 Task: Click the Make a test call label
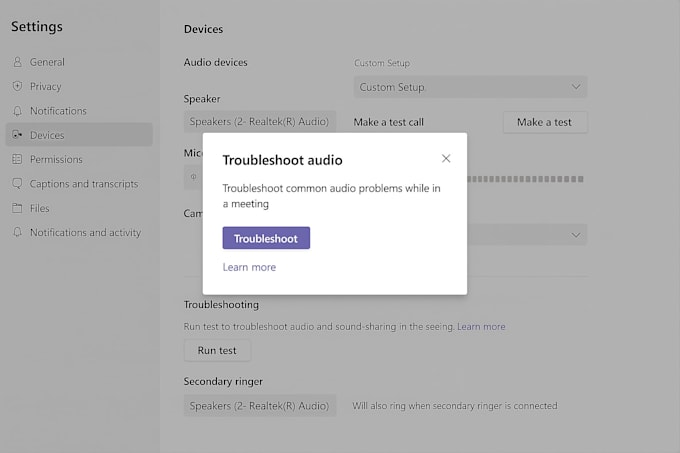pyautogui.click(x=389, y=122)
